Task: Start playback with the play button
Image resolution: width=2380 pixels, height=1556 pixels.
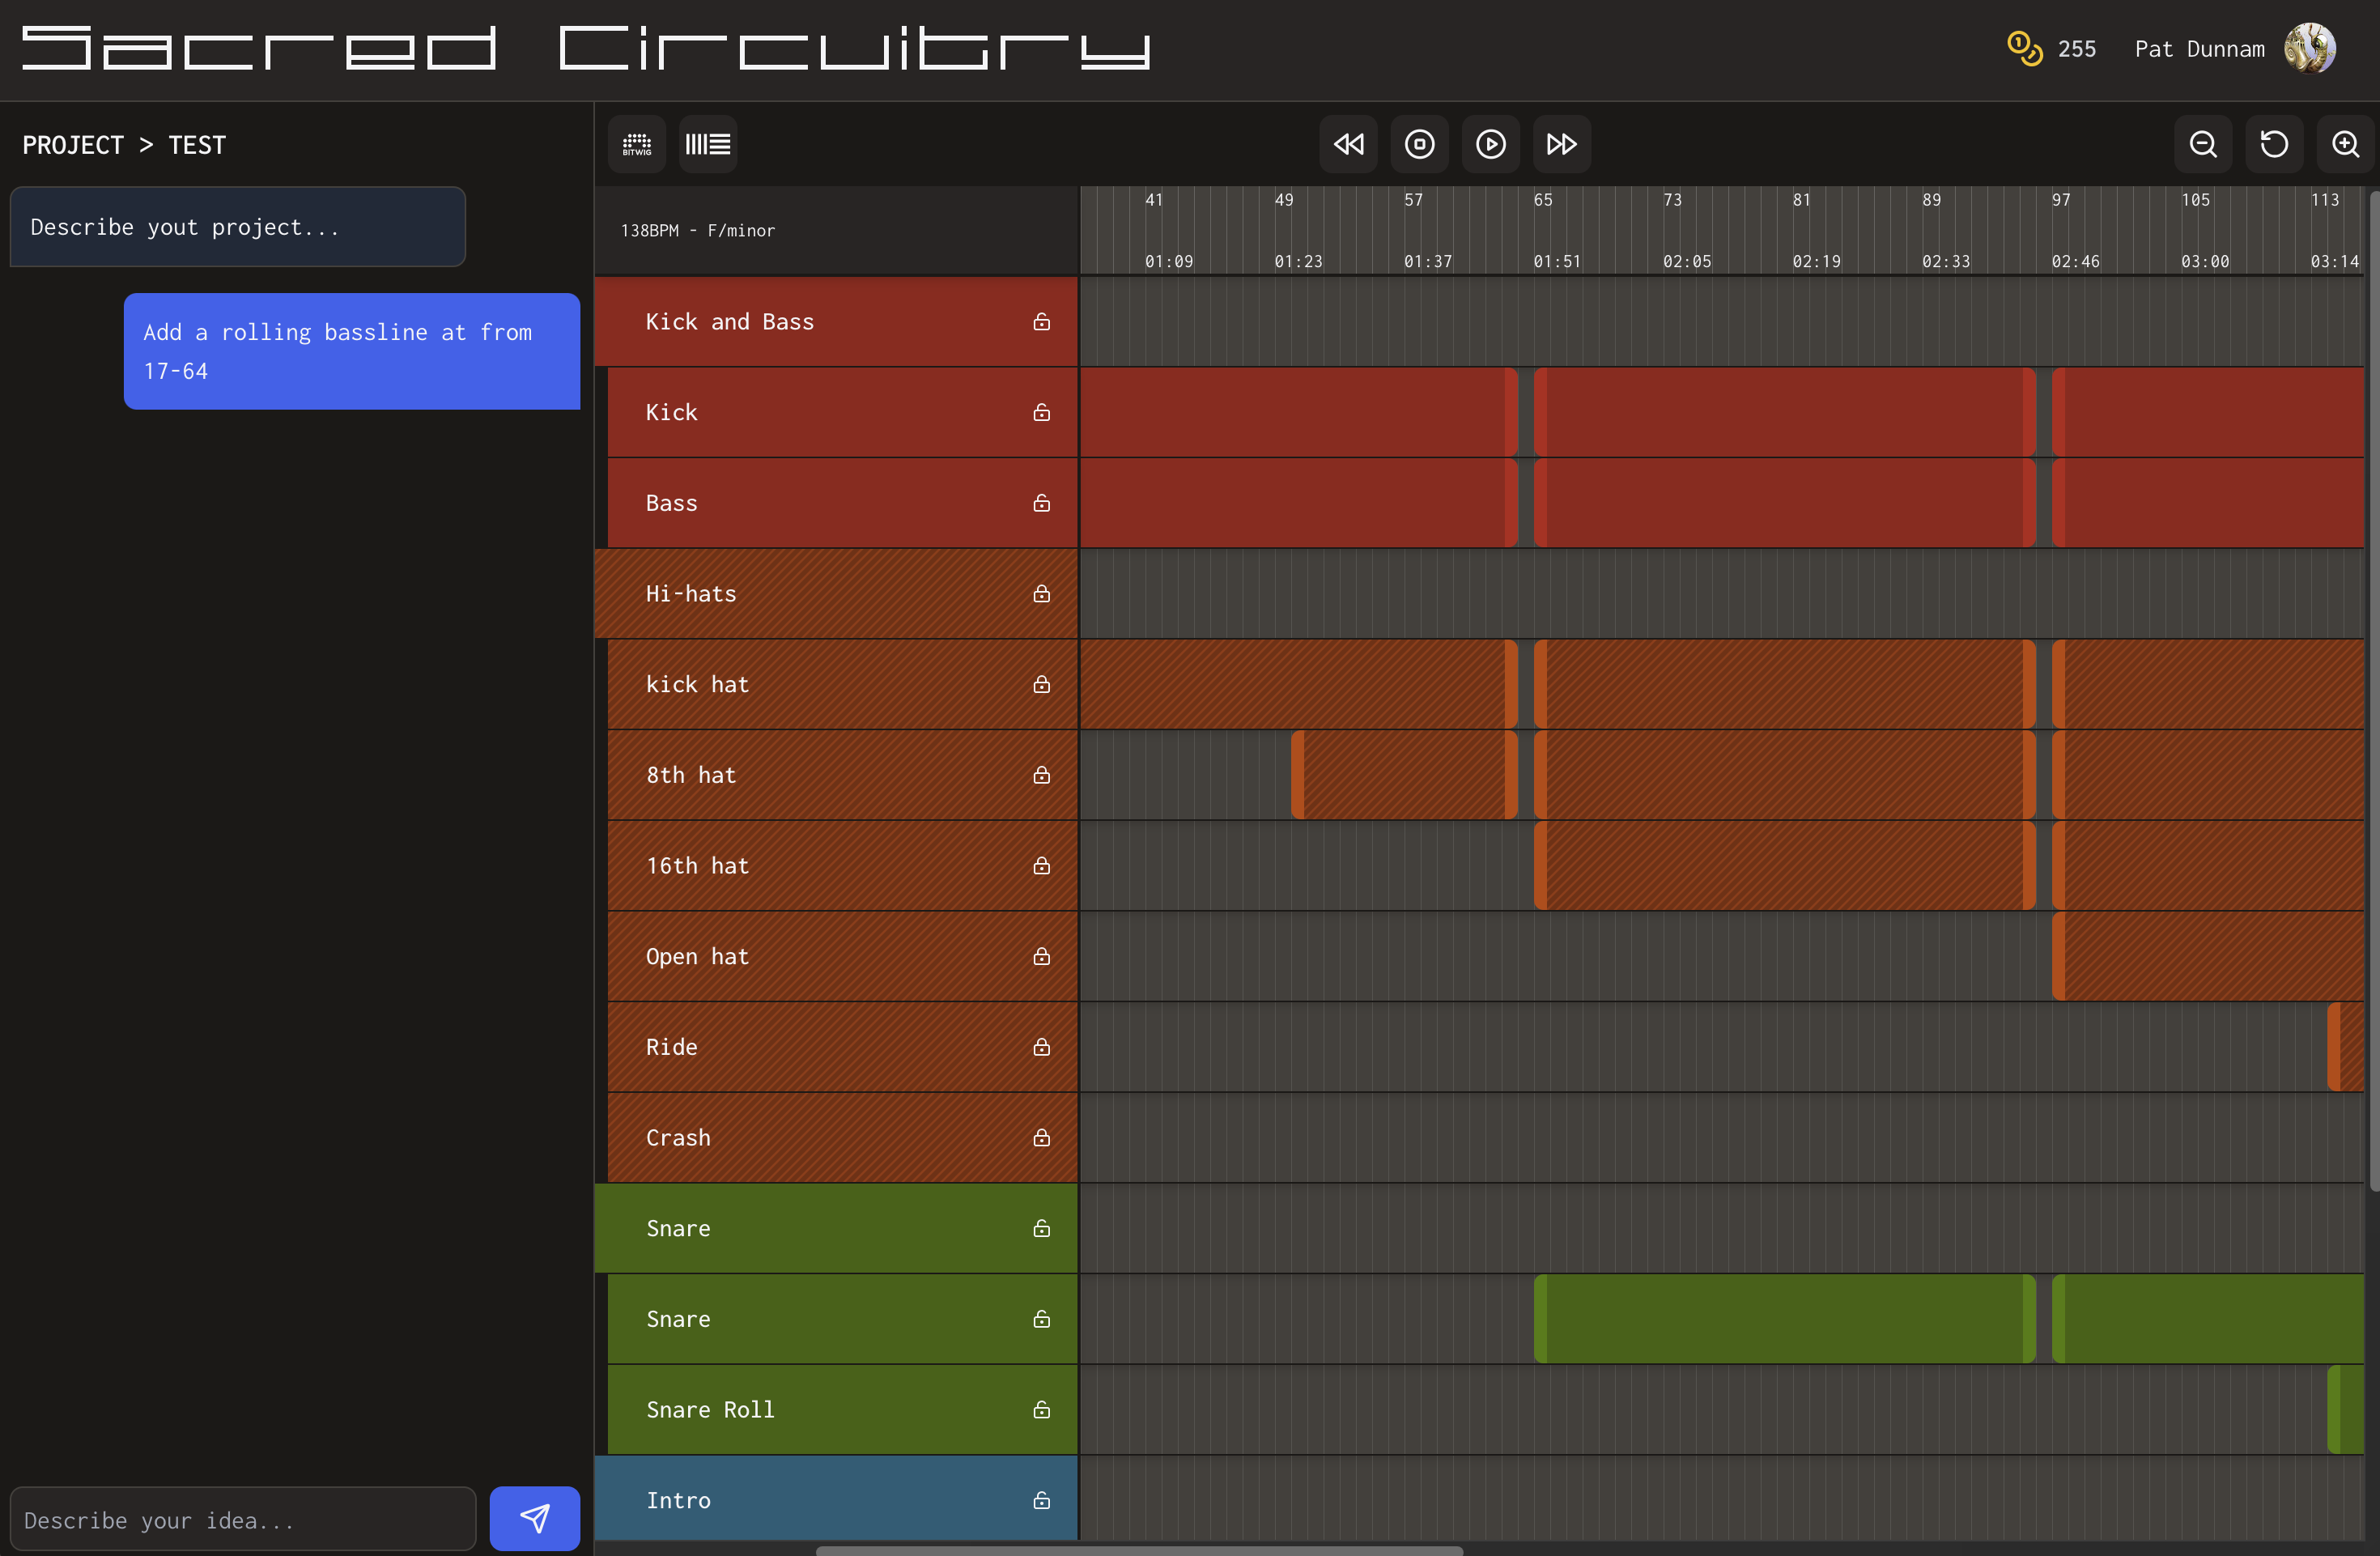Action: click(1490, 144)
